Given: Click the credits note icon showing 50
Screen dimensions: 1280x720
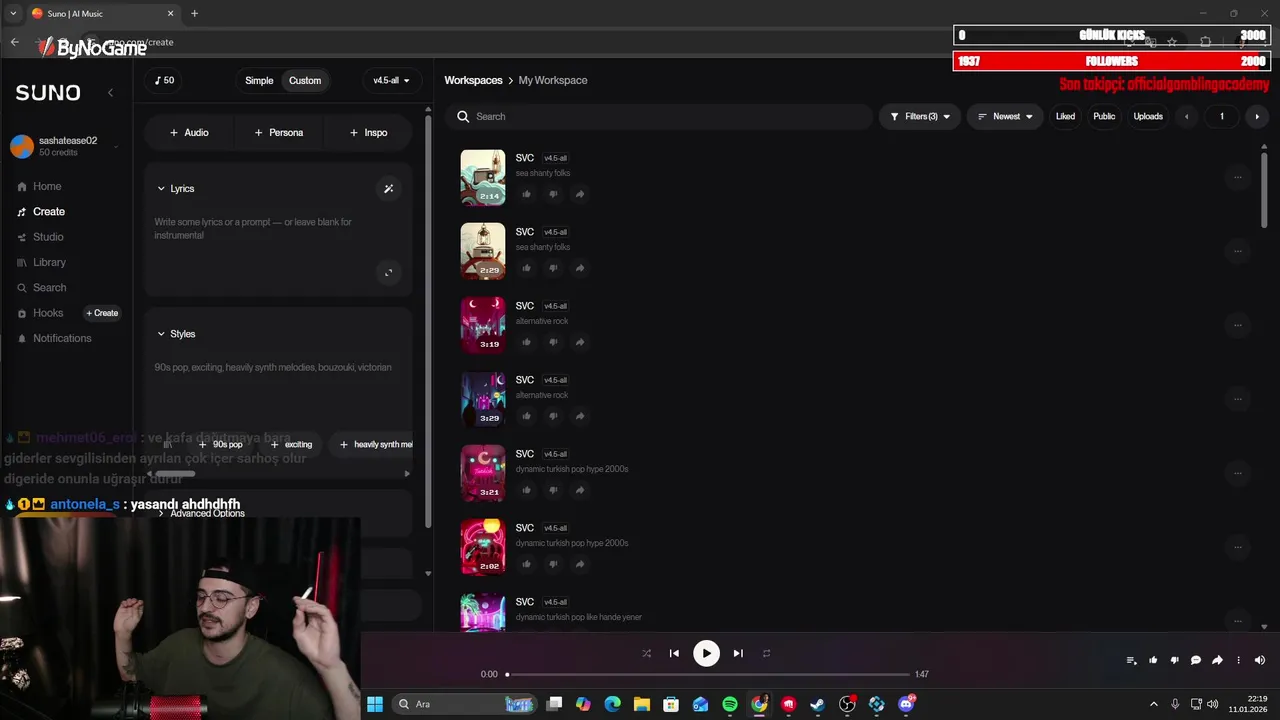Looking at the screenshot, I should pos(164,80).
